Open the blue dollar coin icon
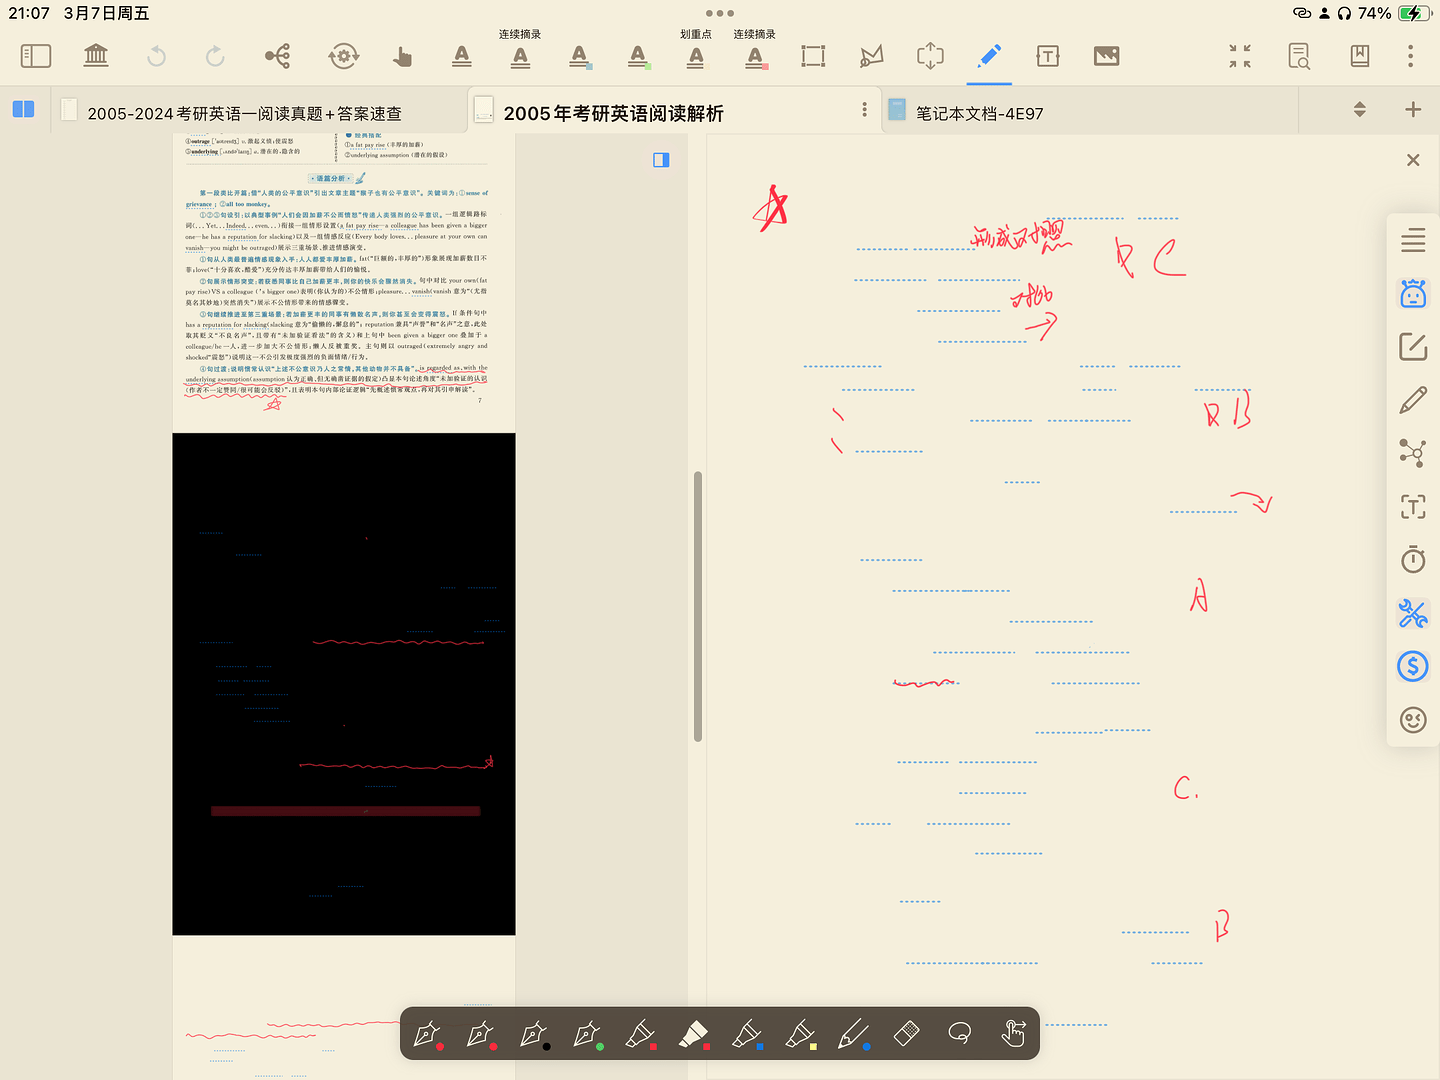The image size is (1440, 1080). 1413,666
